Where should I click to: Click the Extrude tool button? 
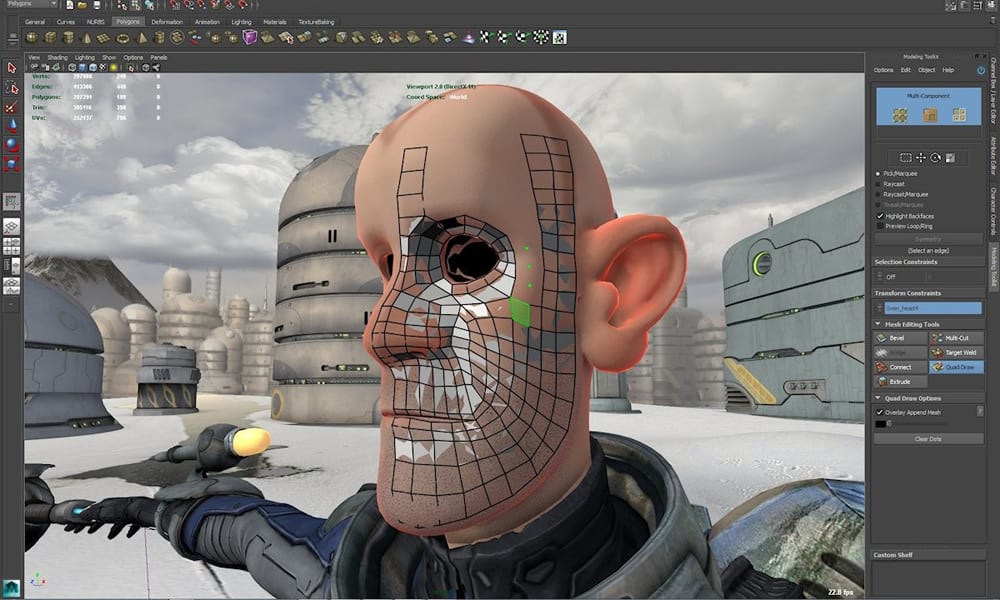tap(901, 382)
